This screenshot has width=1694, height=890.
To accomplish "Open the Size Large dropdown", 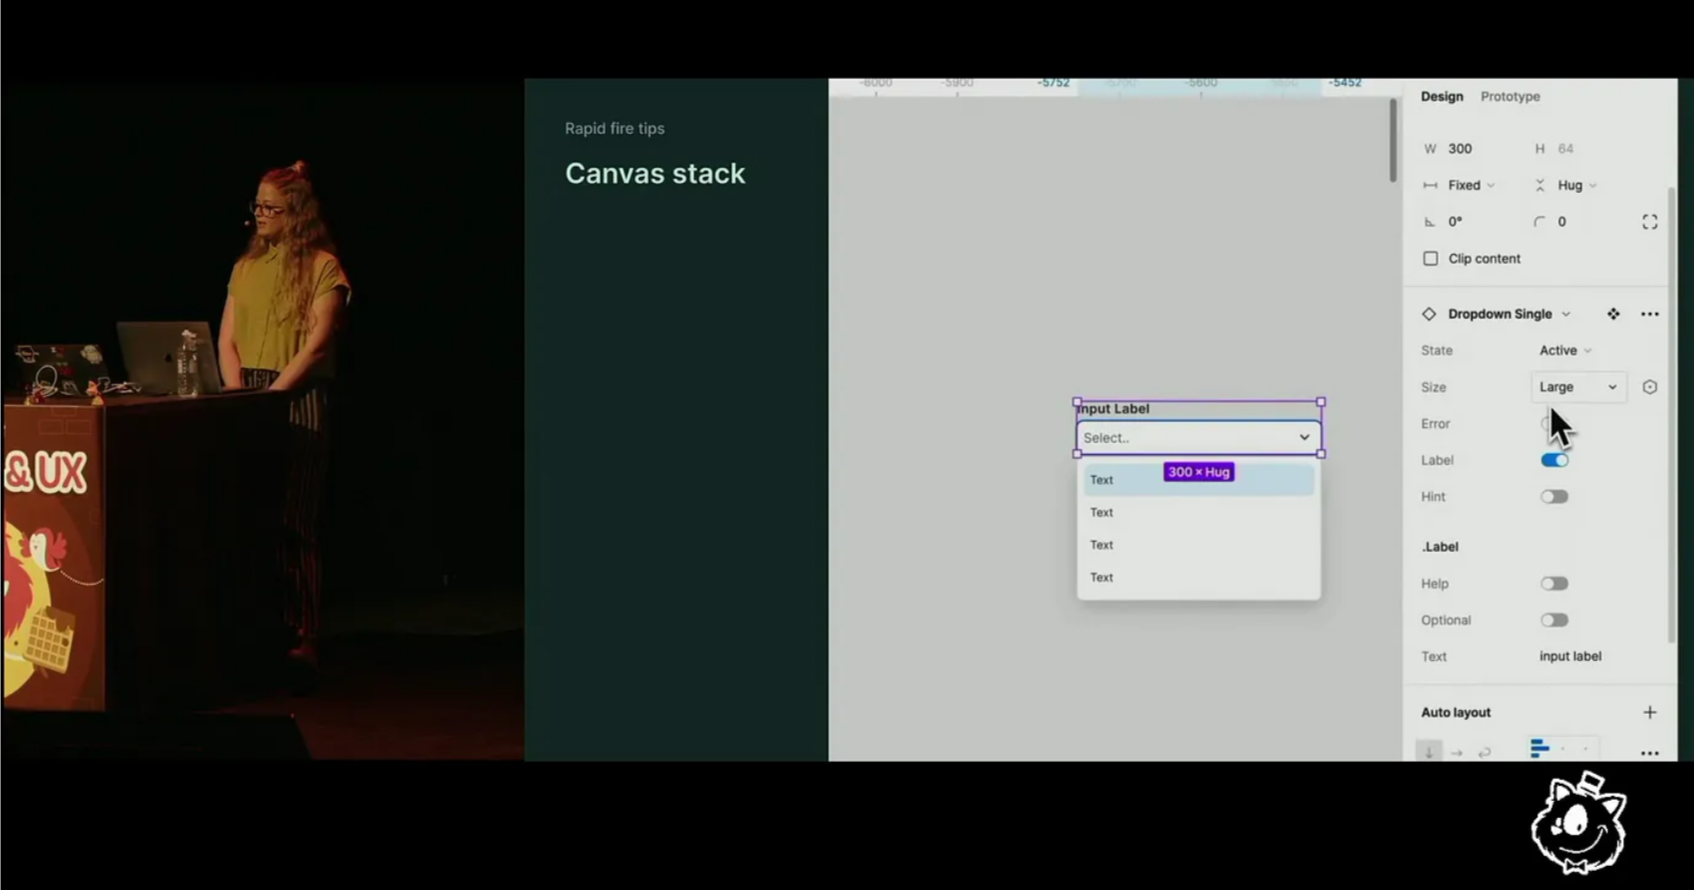I will coord(1577,387).
